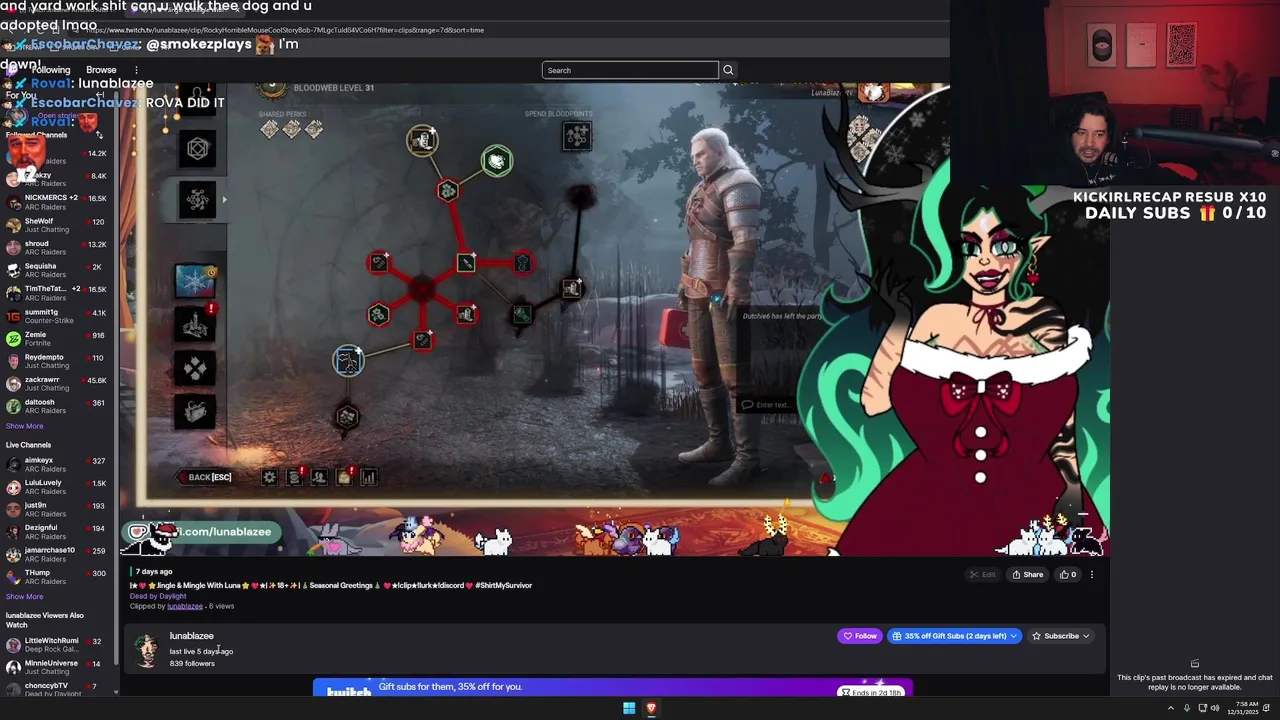Viewport: 1280px width, 720px height.
Task: Open the top navigation three-dot menu
Action: click(136, 70)
